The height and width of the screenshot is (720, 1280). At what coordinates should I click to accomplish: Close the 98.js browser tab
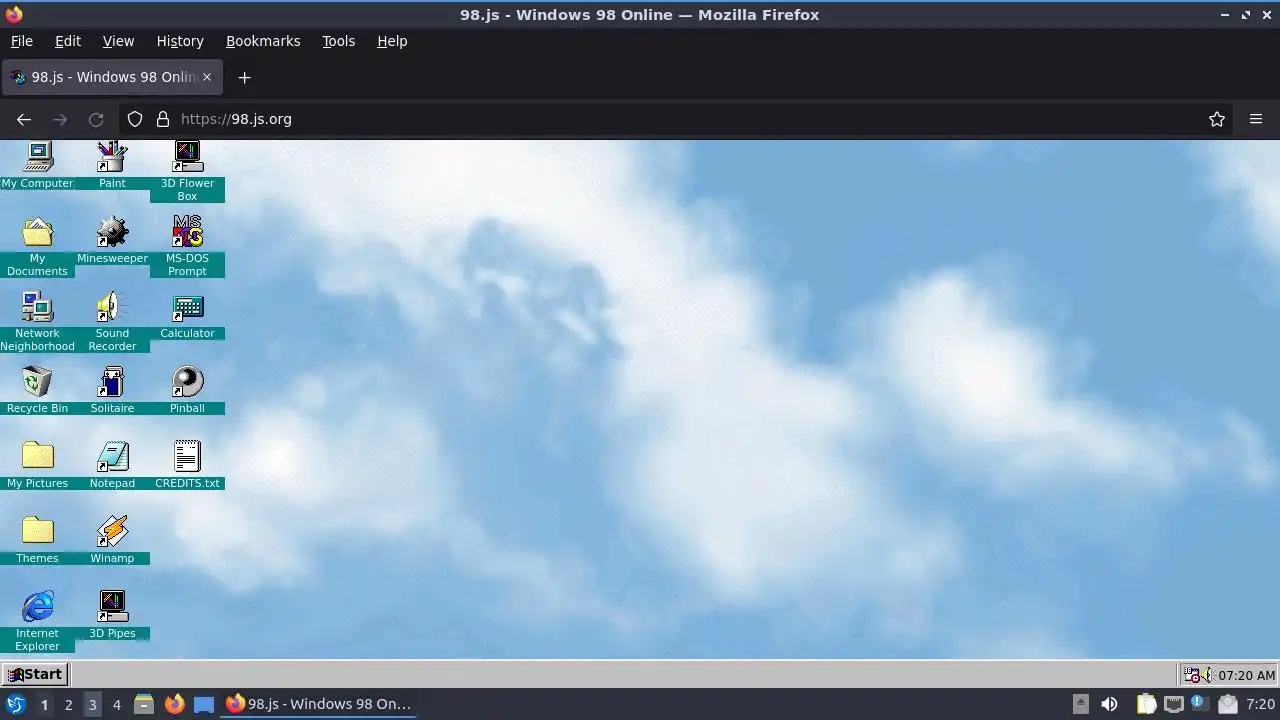(207, 77)
